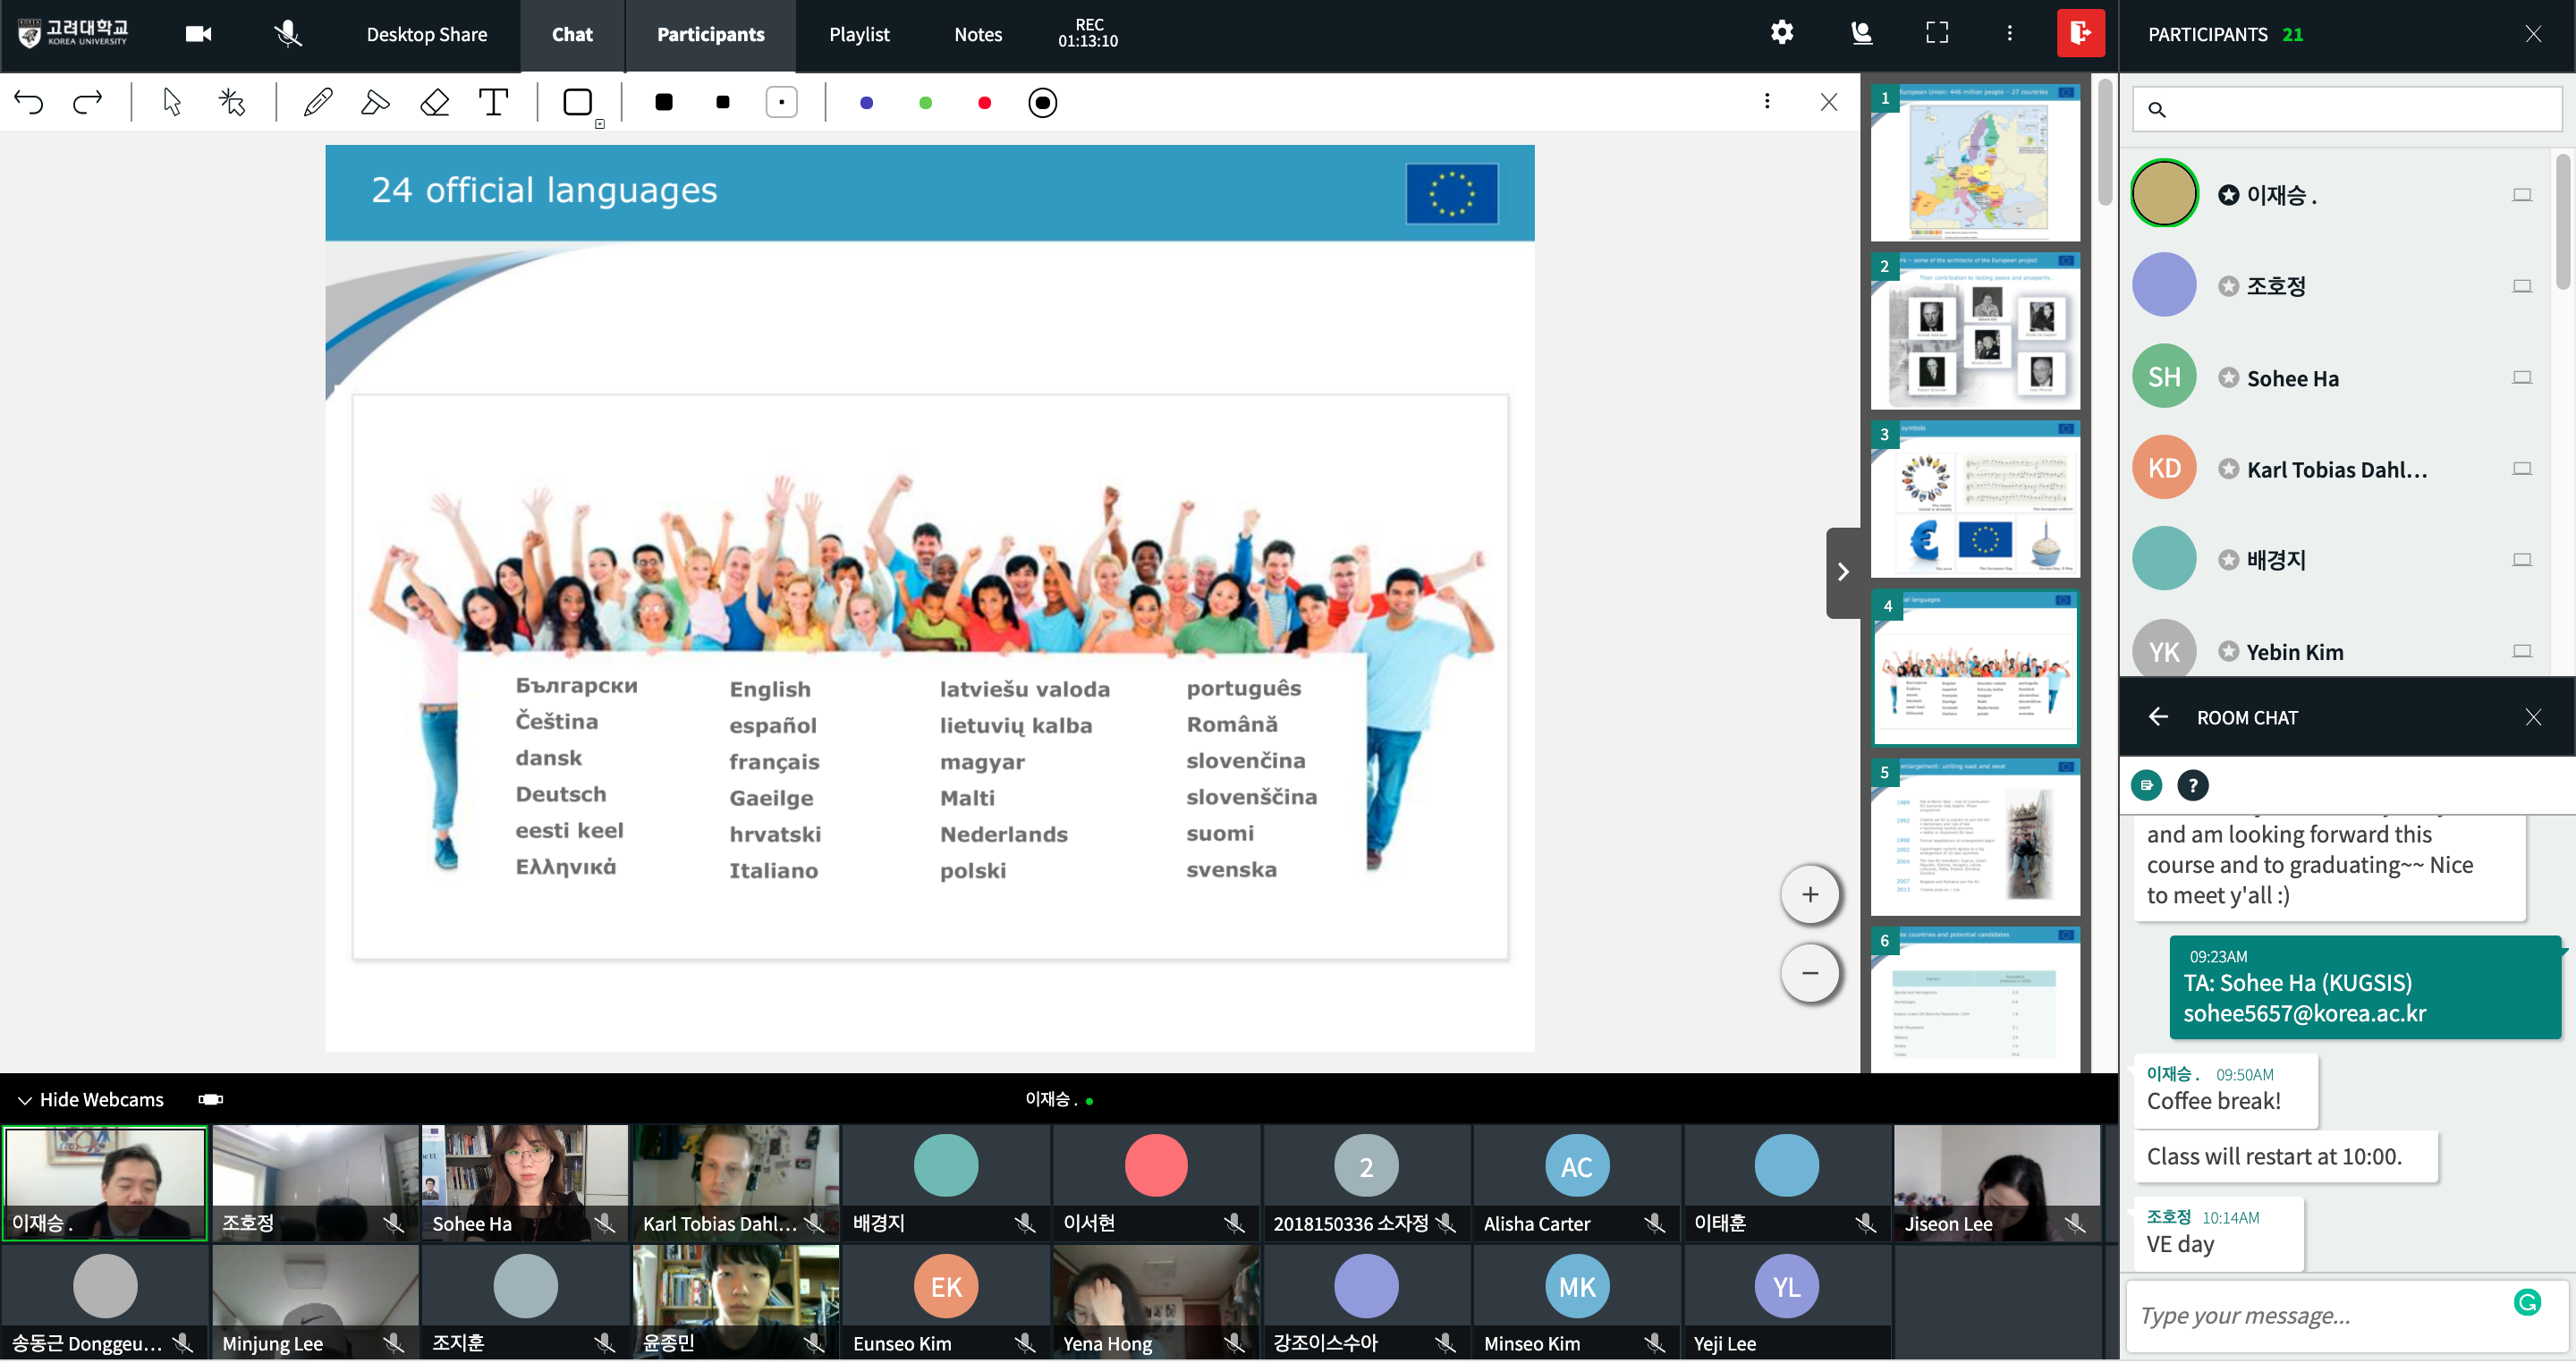Screen dimensions: 2576x1363
Task: Unmute the microphone
Action: pos(288,34)
